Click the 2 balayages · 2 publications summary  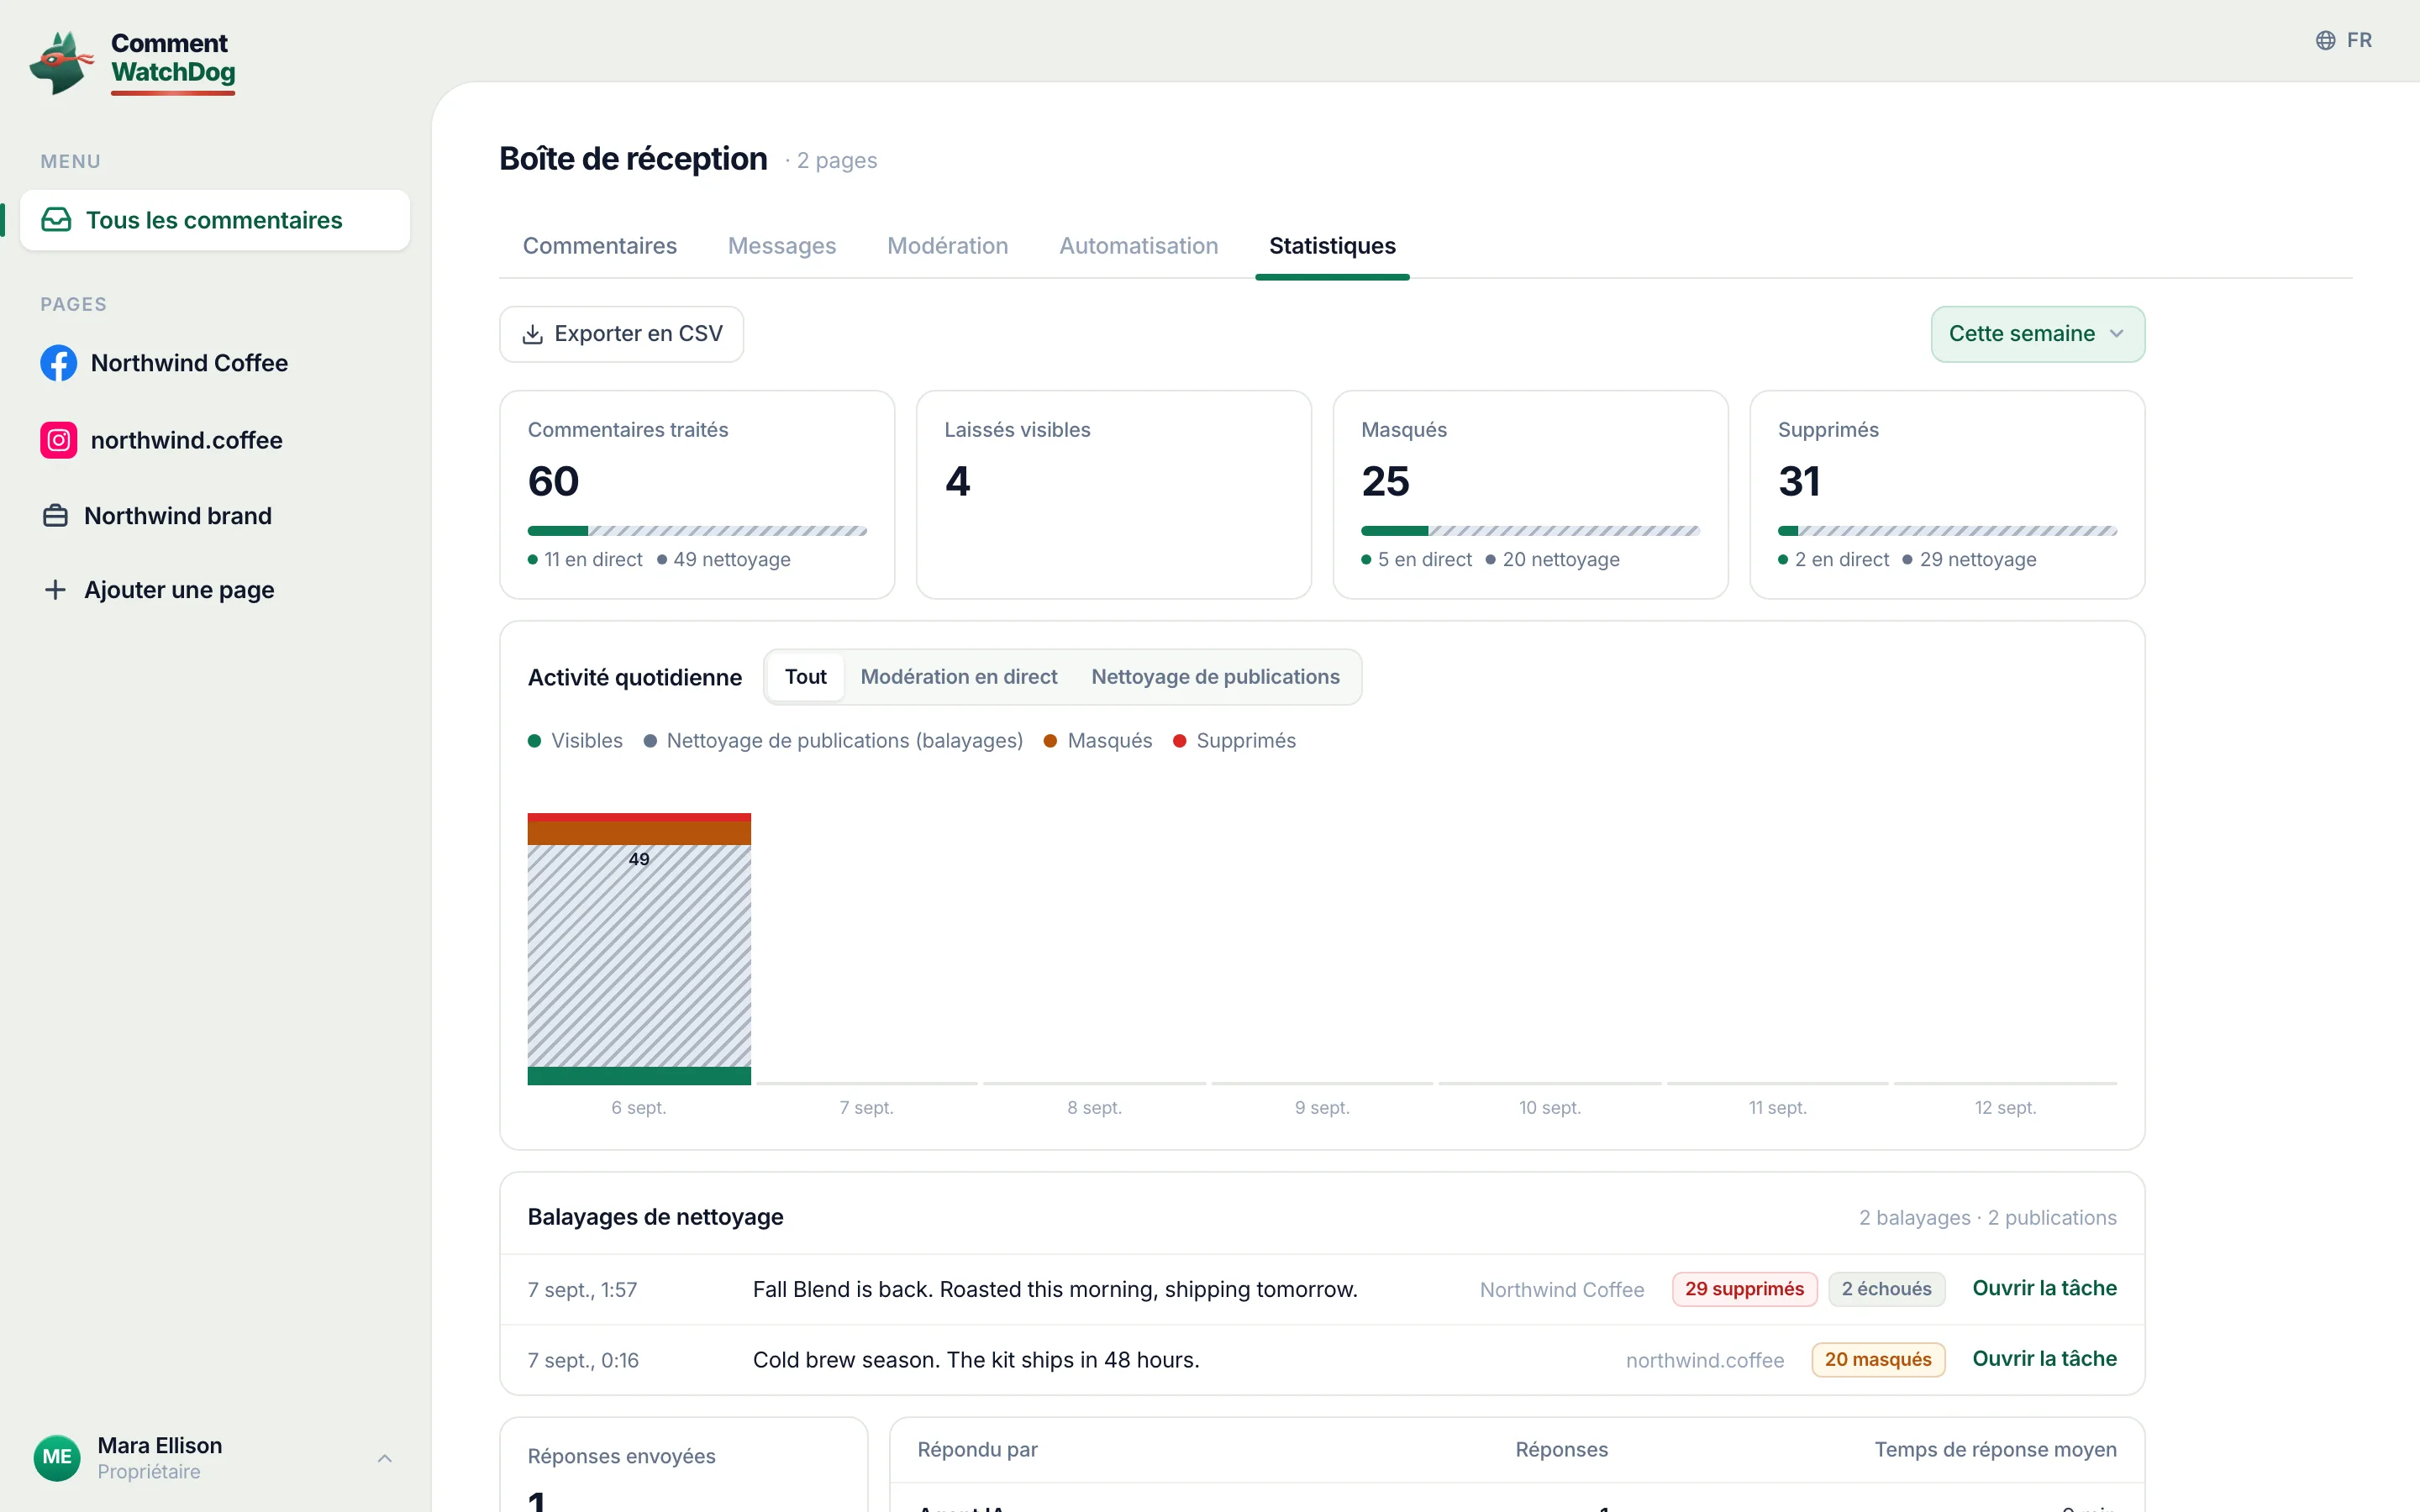[1988, 1218]
